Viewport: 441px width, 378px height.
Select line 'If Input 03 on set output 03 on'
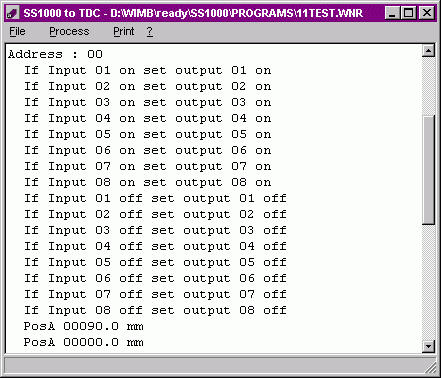coord(147,102)
